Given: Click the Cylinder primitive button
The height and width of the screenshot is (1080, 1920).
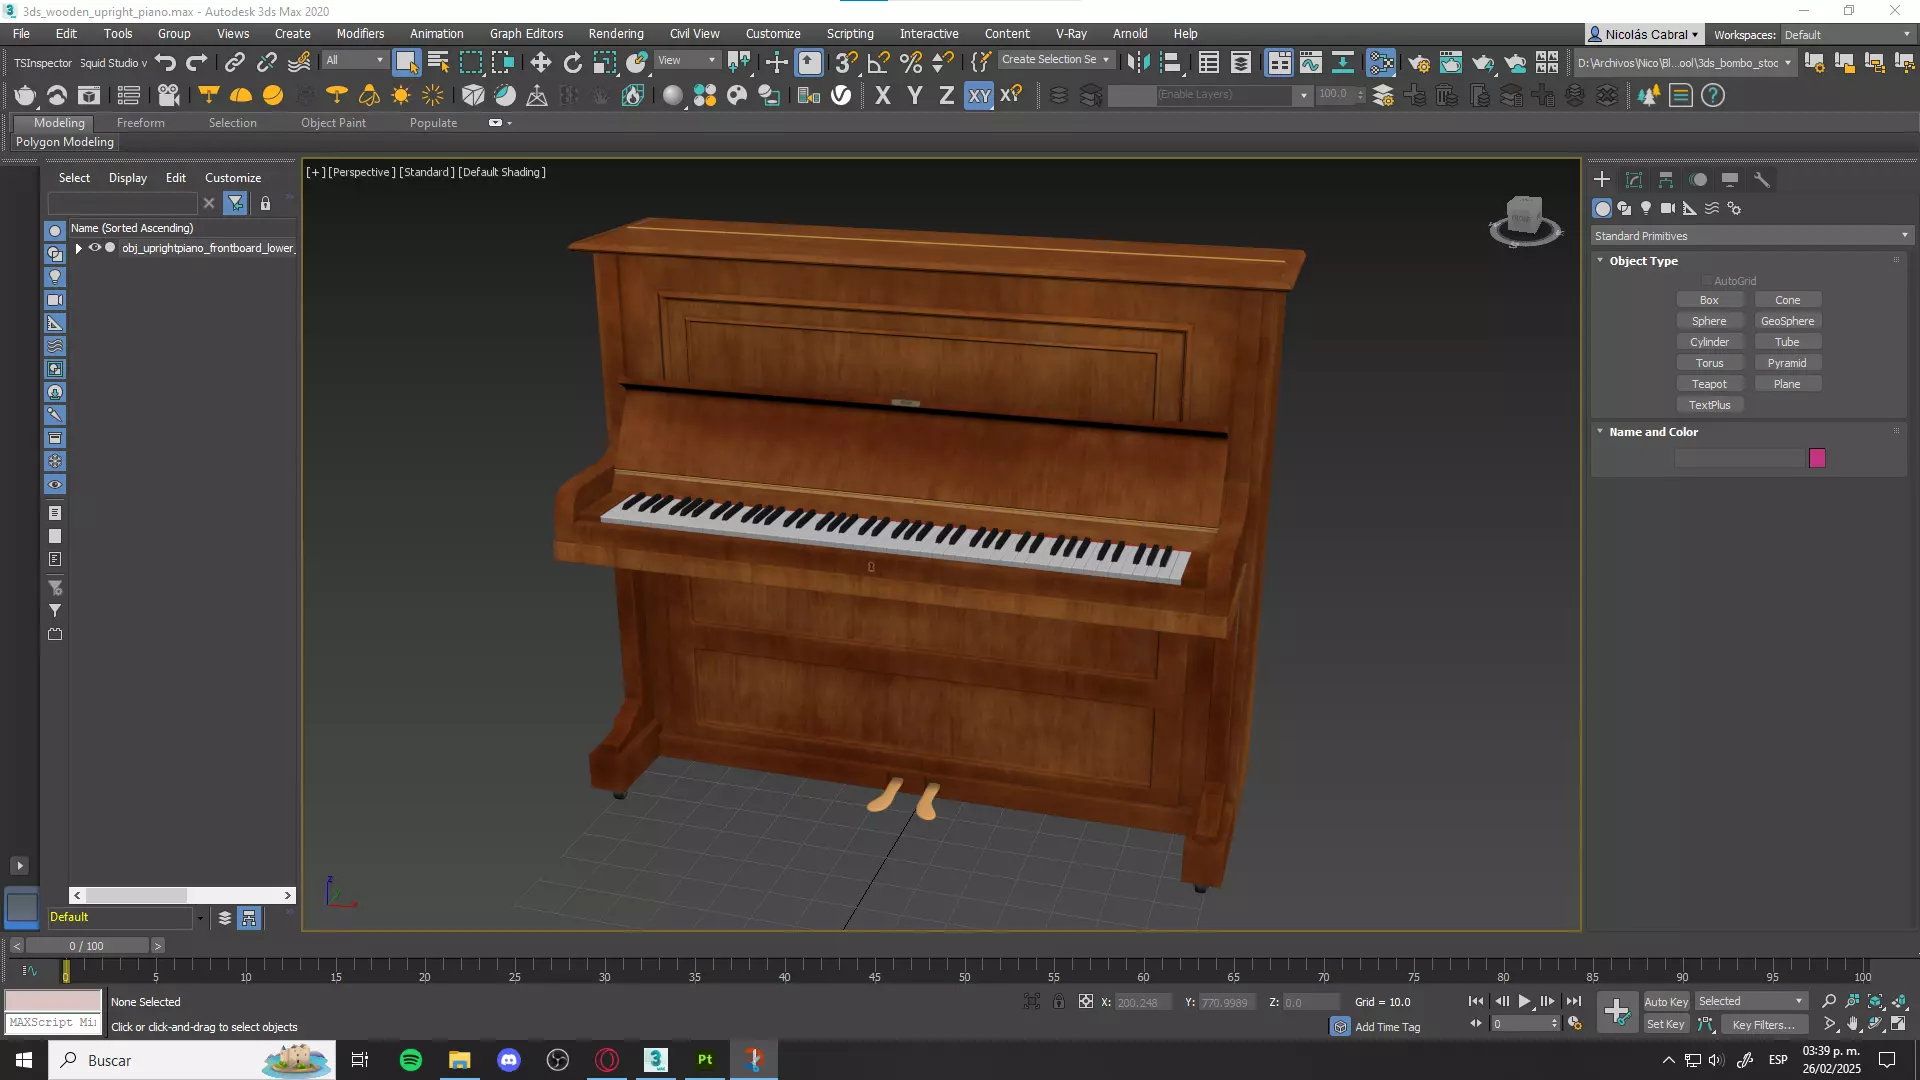Looking at the screenshot, I should tap(1709, 342).
